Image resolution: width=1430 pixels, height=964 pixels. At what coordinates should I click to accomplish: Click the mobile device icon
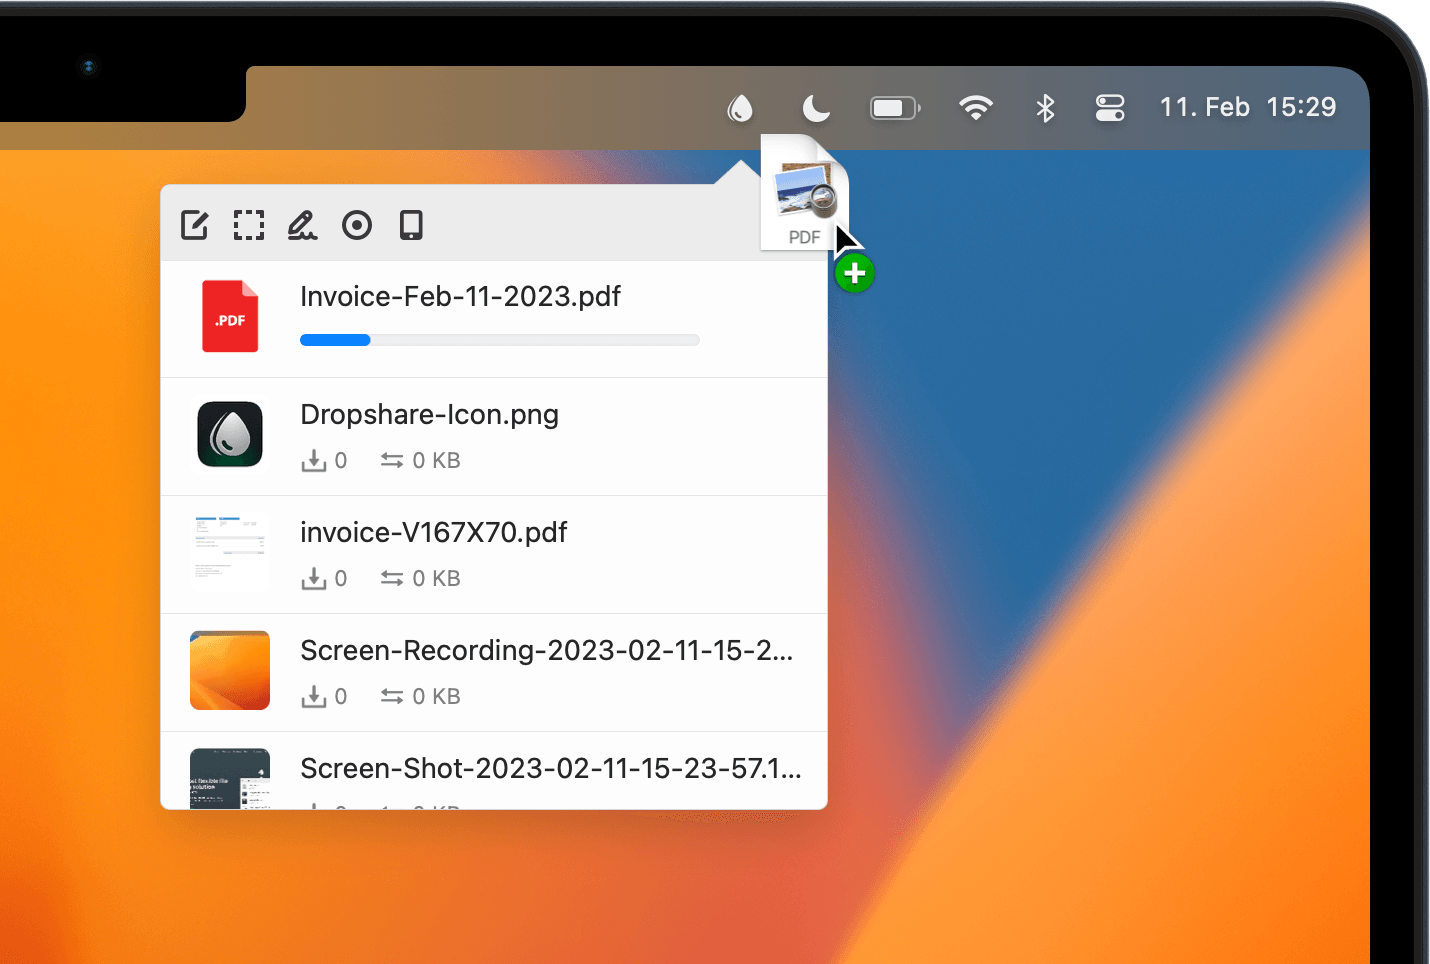tap(411, 225)
